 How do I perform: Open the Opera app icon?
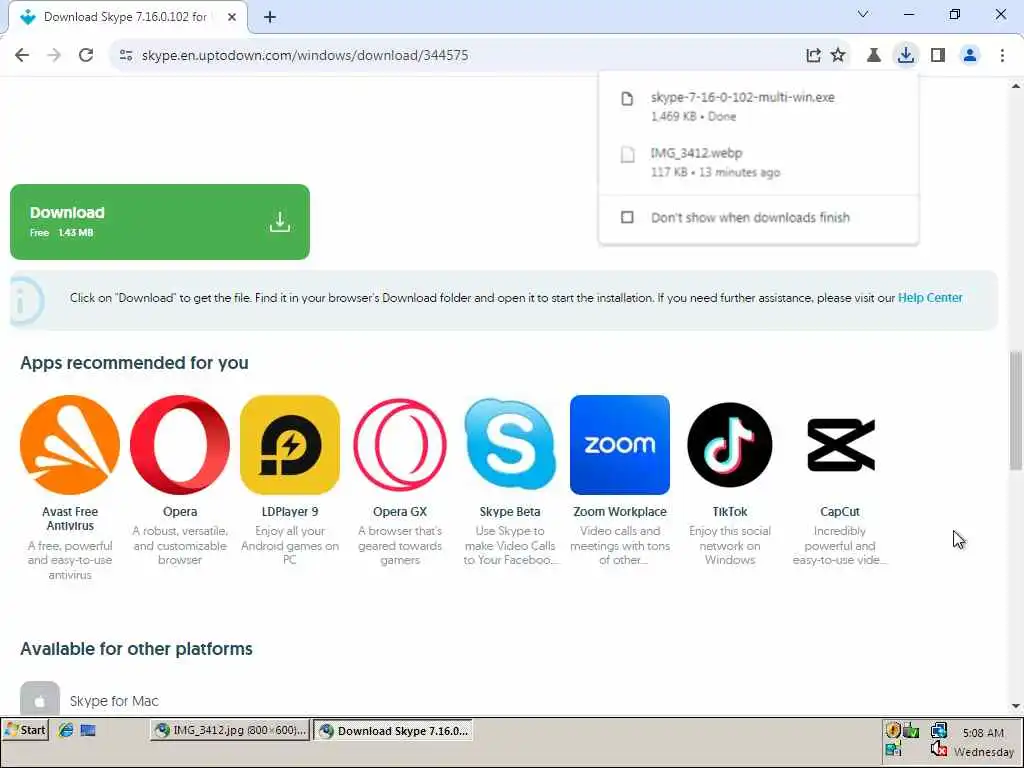[x=180, y=445]
